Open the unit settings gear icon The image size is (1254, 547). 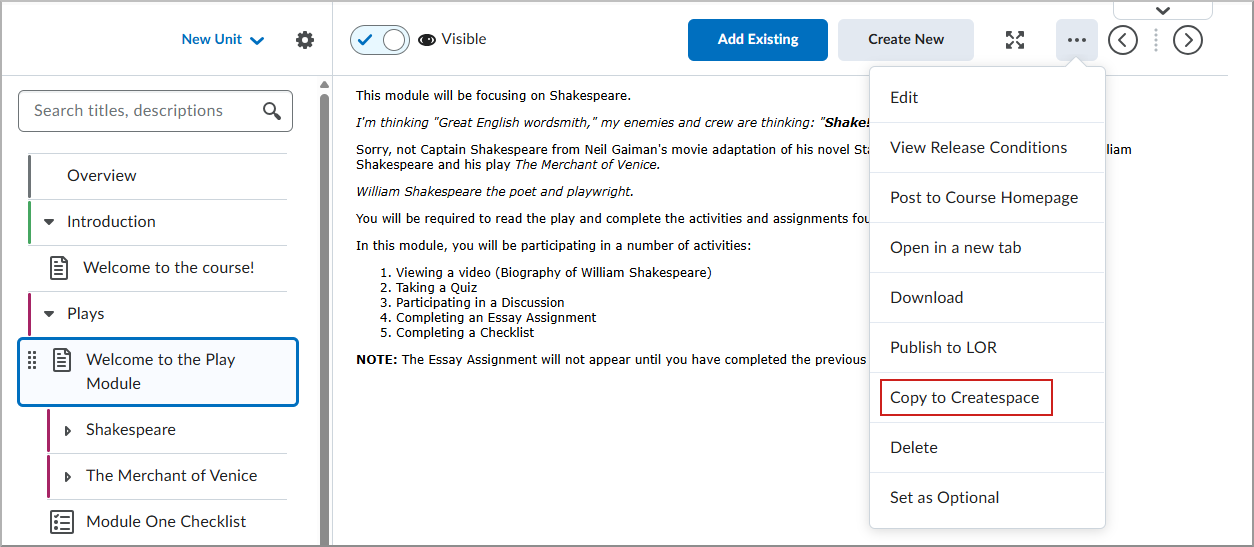point(305,40)
